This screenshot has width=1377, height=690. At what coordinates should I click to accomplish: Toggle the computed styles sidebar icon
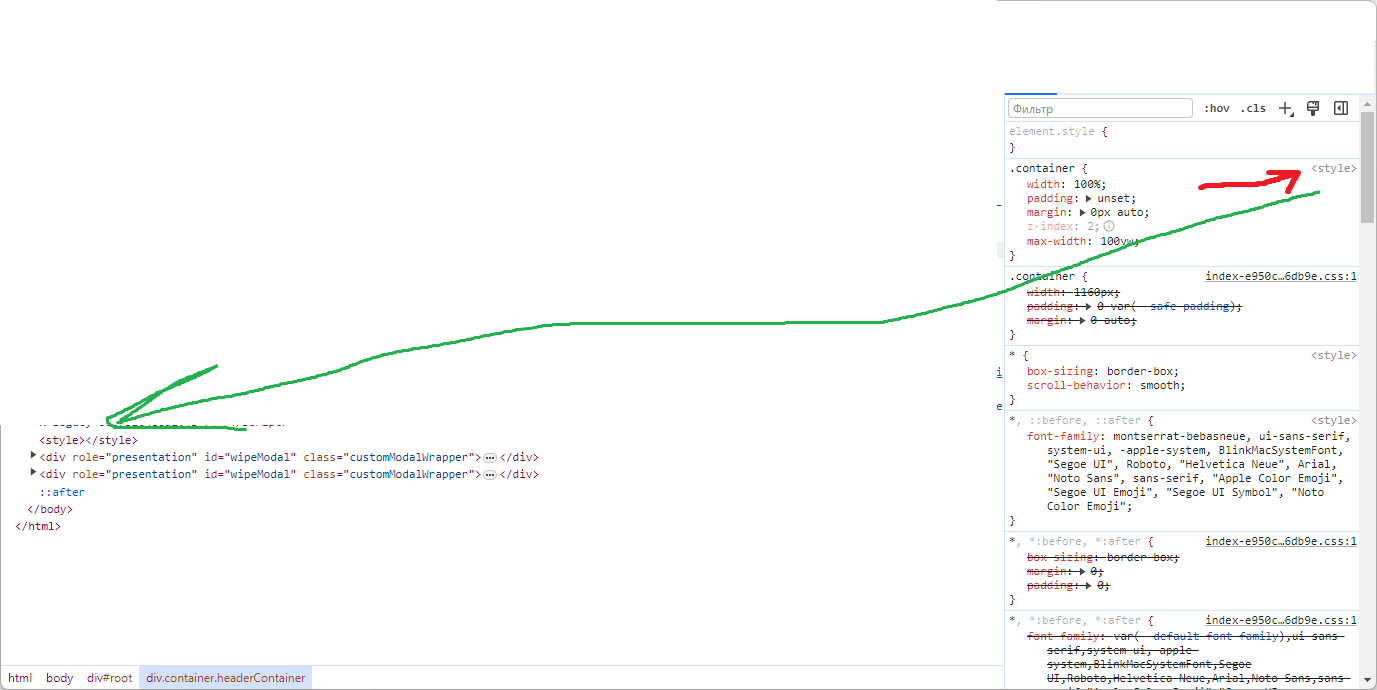[1341, 108]
